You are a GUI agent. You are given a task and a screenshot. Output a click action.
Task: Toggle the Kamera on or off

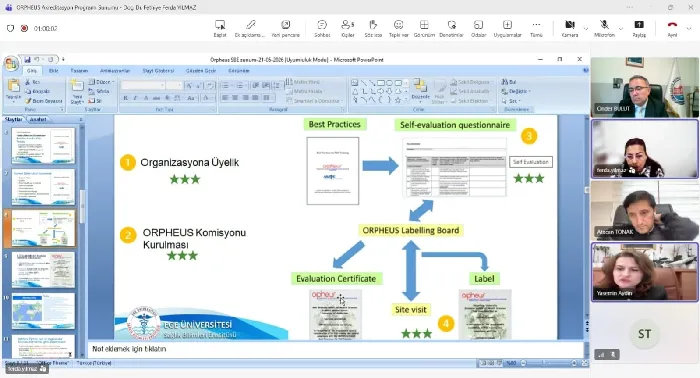coord(570,28)
